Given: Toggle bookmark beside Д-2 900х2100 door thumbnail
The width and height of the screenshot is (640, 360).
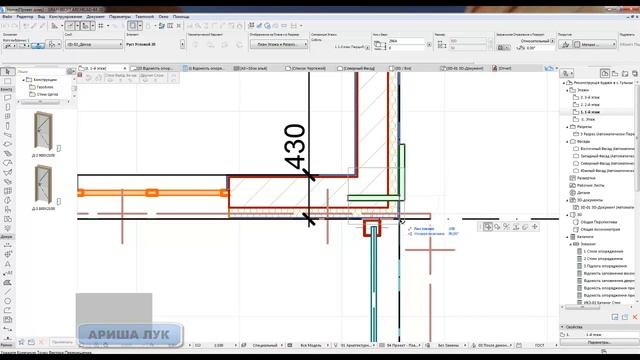Looking at the screenshot, I should click(59, 148).
